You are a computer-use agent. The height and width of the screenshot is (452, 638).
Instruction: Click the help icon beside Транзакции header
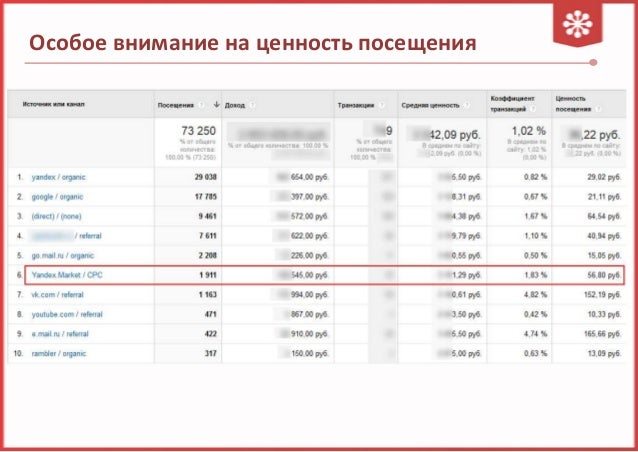pos(382,105)
